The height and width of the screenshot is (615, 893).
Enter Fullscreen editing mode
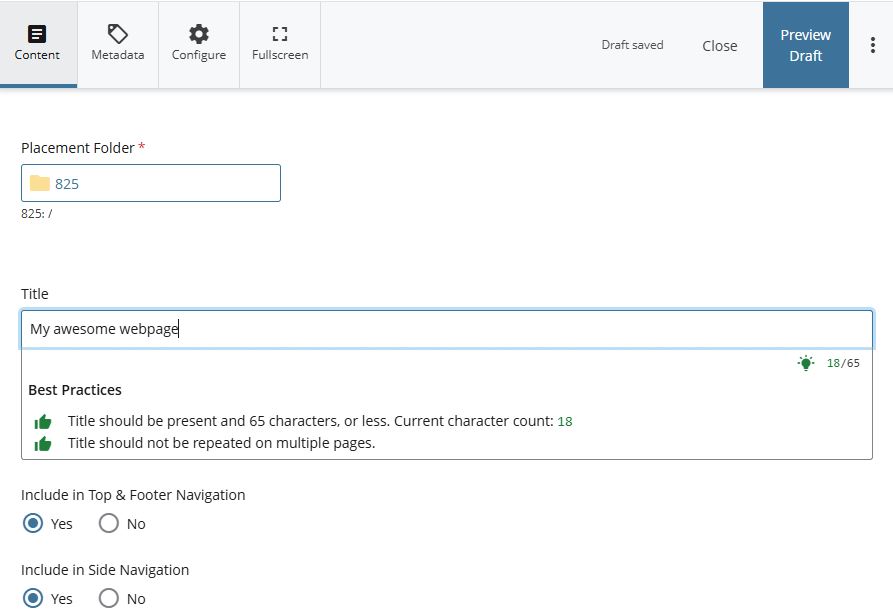280,44
